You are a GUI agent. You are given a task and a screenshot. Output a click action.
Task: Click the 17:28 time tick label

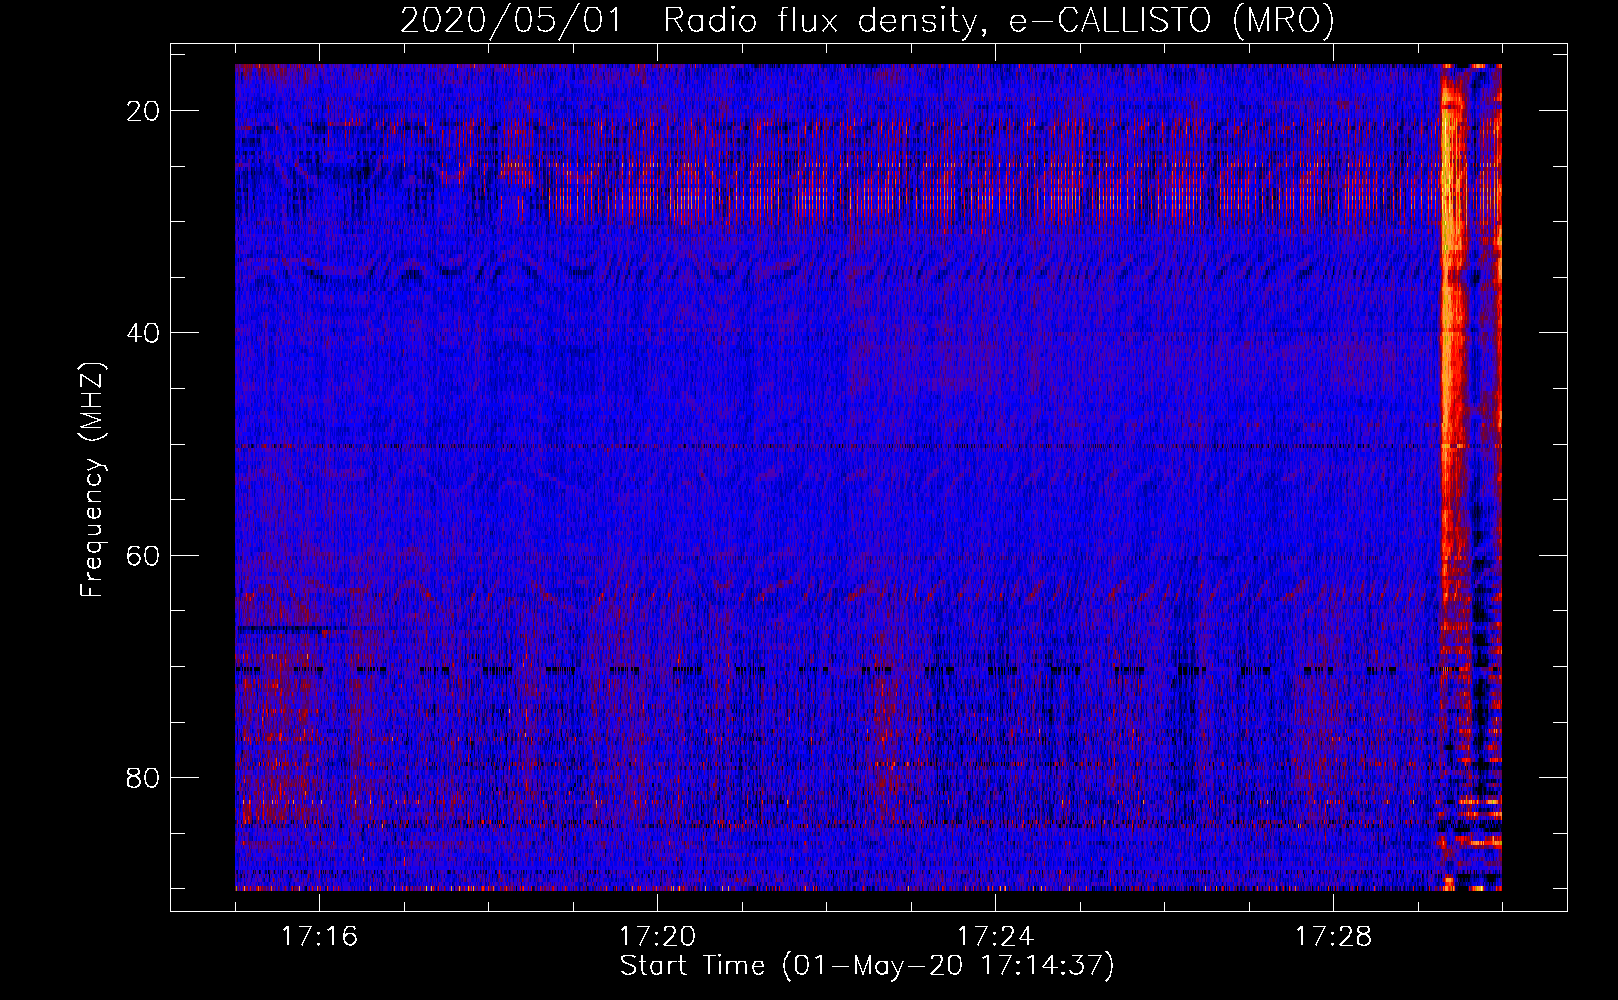coord(1333,937)
